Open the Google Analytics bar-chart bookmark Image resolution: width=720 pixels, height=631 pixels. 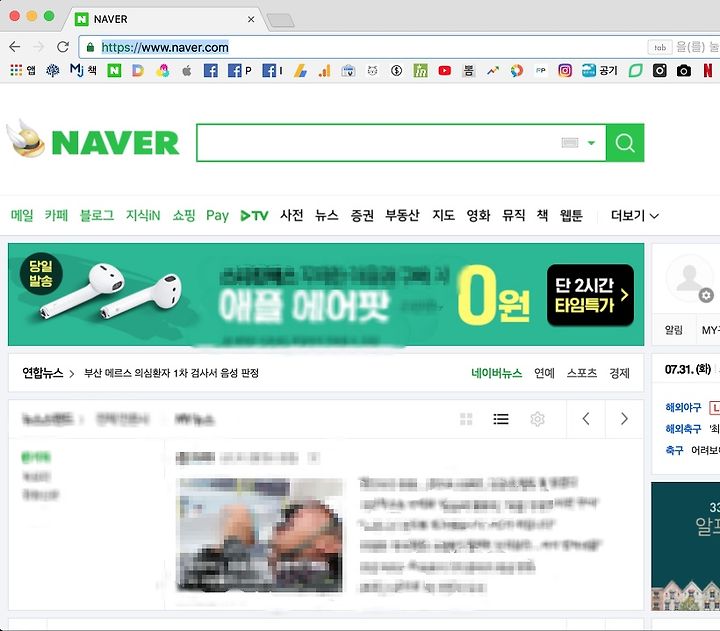(x=325, y=71)
